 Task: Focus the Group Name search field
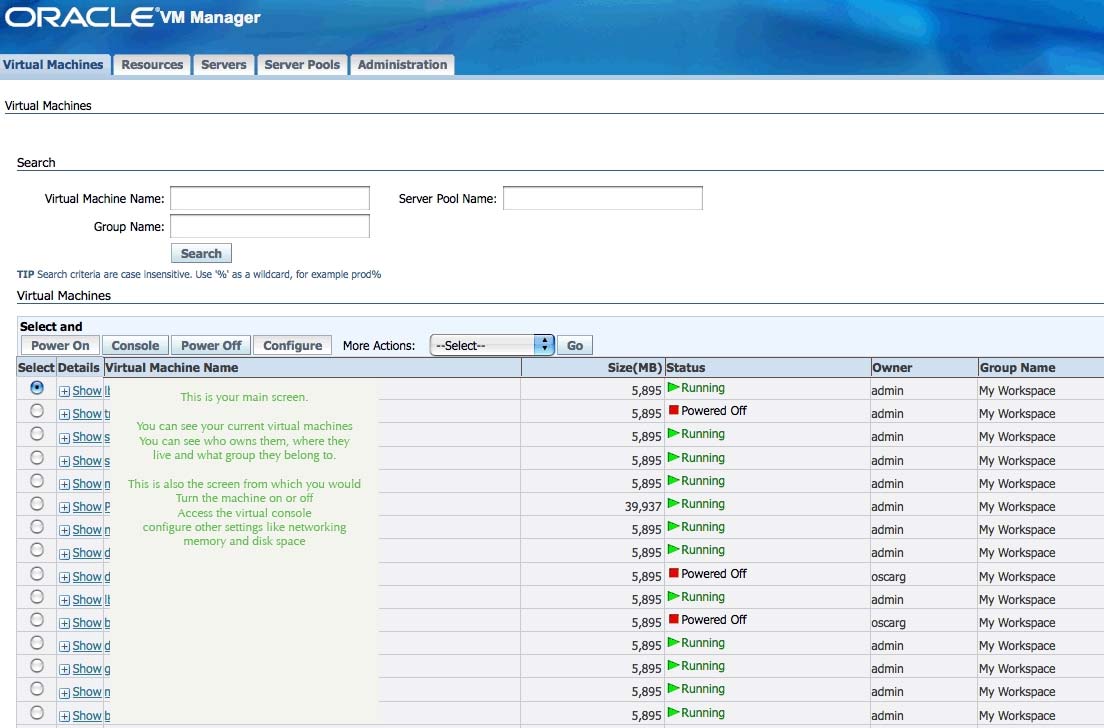coord(270,226)
